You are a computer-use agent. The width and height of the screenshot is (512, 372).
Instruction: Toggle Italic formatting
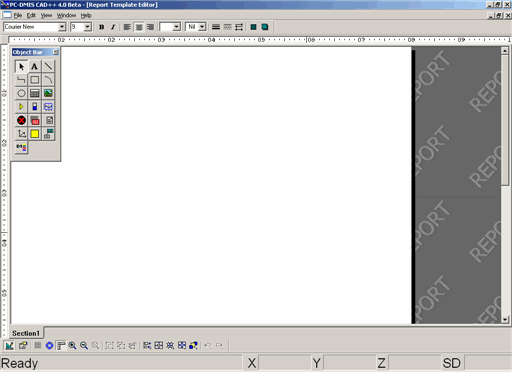click(113, 27)
